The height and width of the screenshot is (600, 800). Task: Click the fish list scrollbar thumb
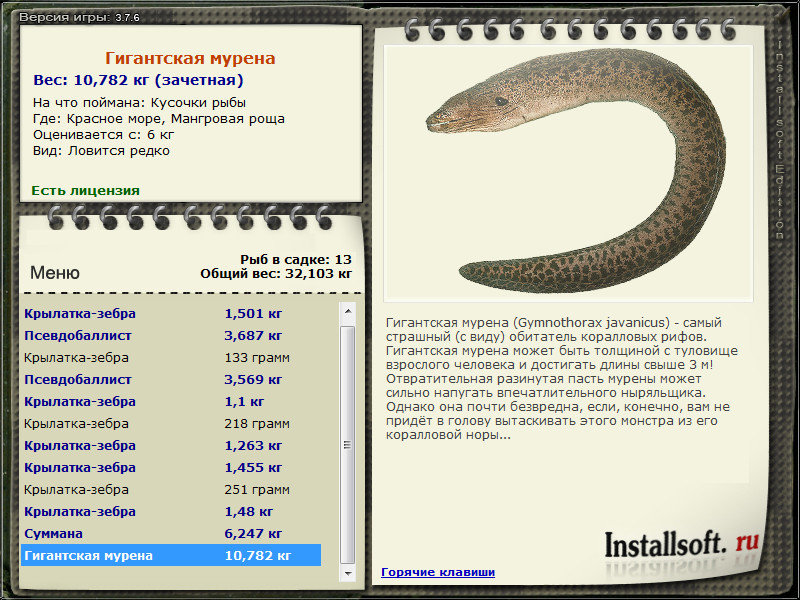point(347,444)
